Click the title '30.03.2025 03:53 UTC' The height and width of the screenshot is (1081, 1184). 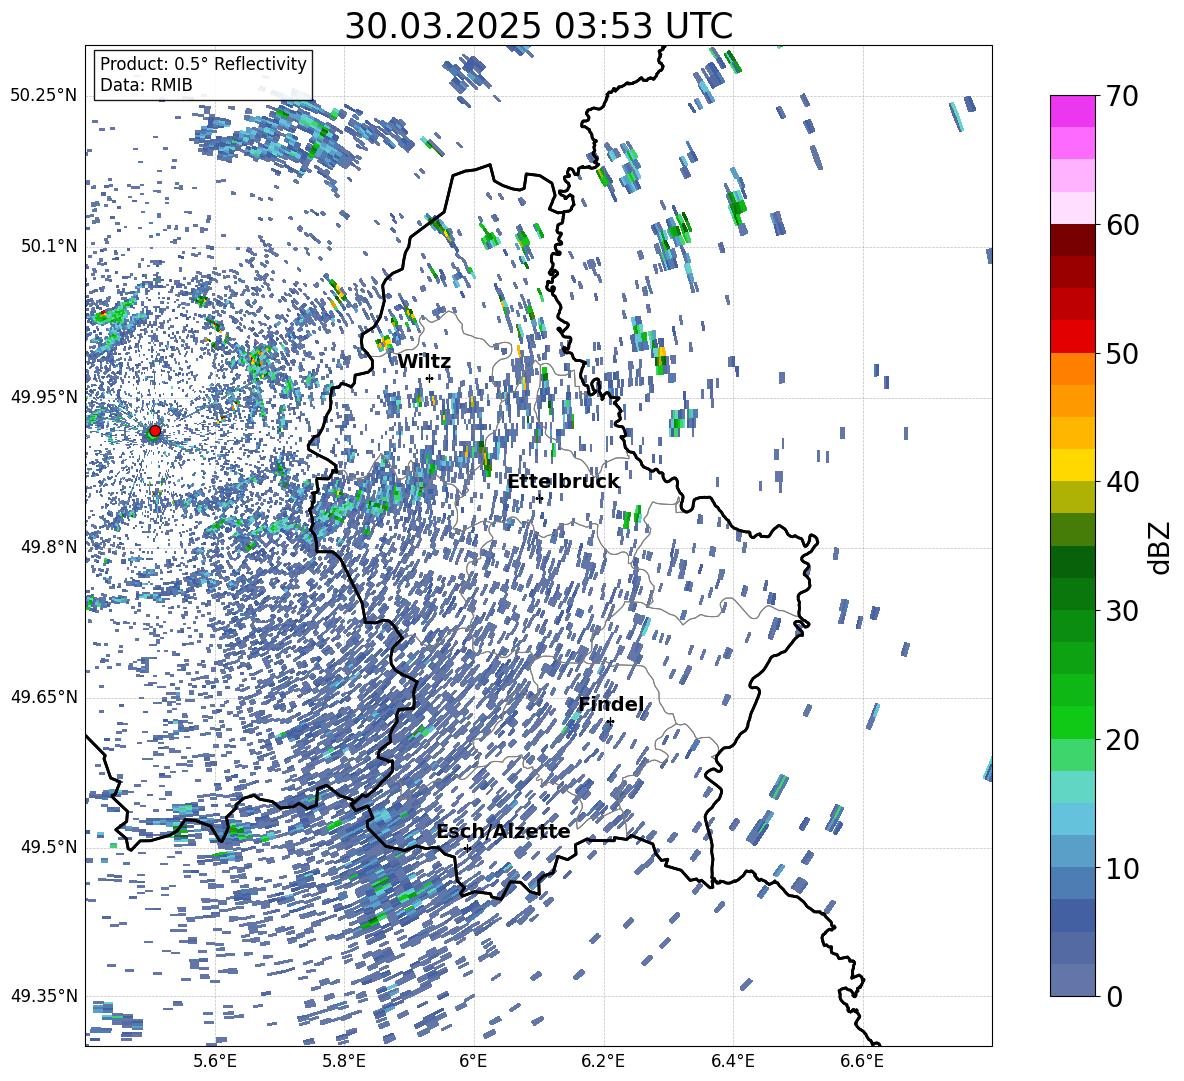[x=538, y=26]
